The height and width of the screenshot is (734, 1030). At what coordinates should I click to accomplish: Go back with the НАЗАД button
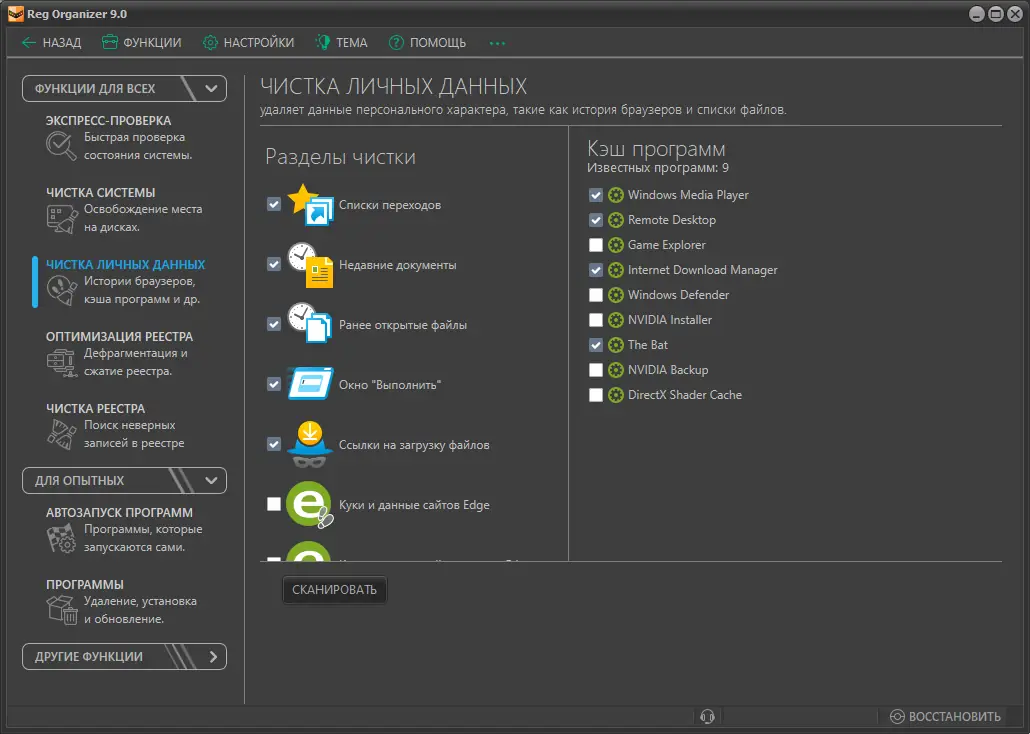[51, 43]
